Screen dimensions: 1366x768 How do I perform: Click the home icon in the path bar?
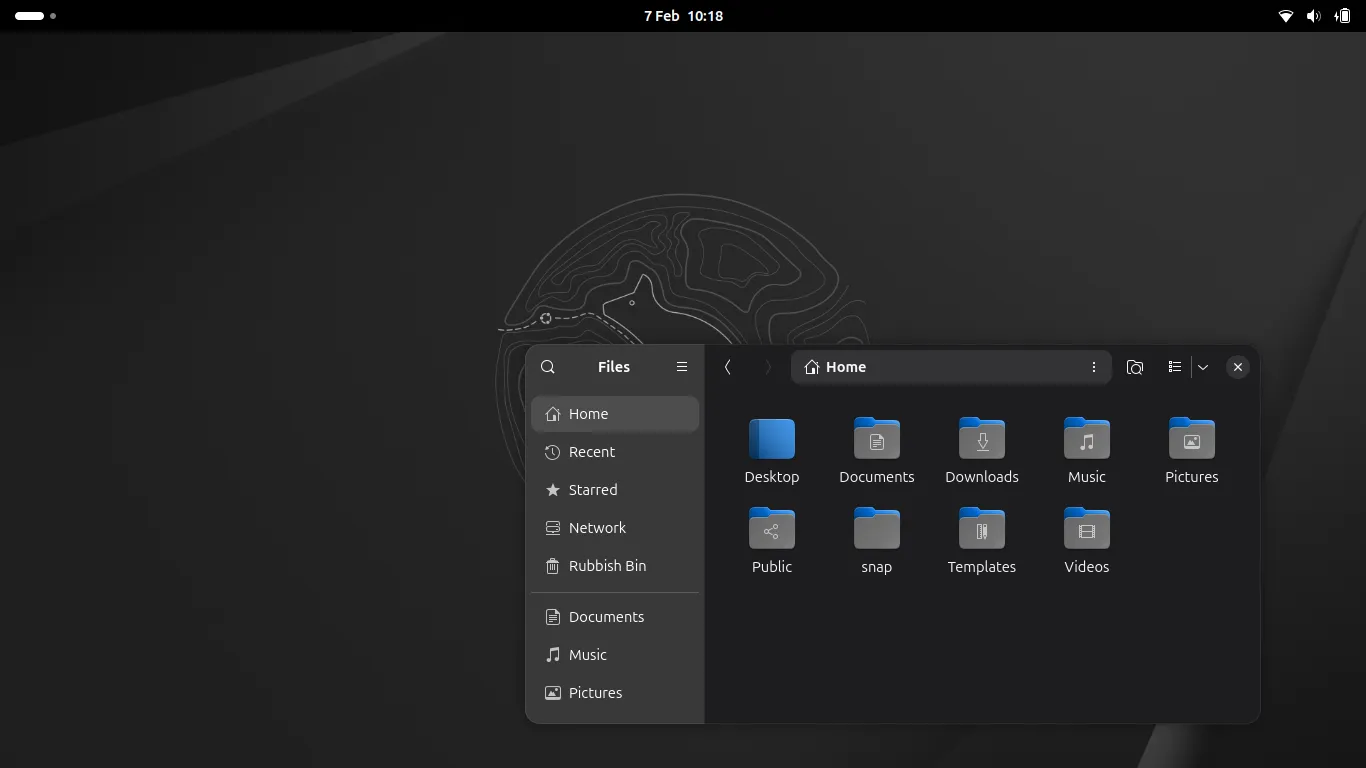[810, 367]
